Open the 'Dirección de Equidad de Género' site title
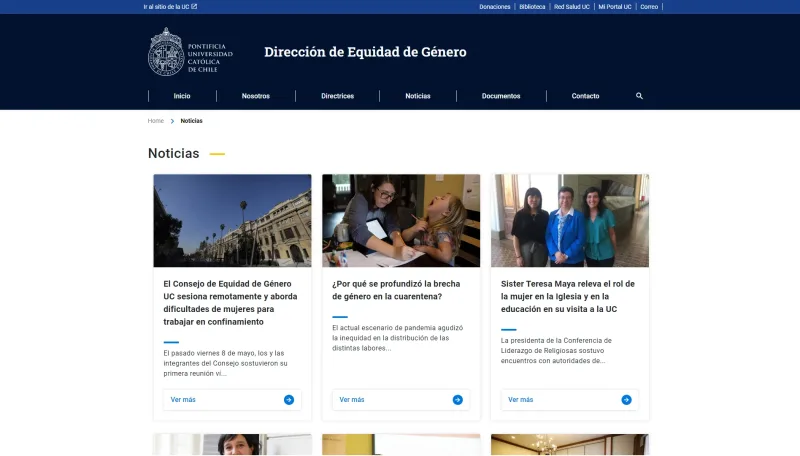Viewport: 800px width, 456px height. pos(365,52)
